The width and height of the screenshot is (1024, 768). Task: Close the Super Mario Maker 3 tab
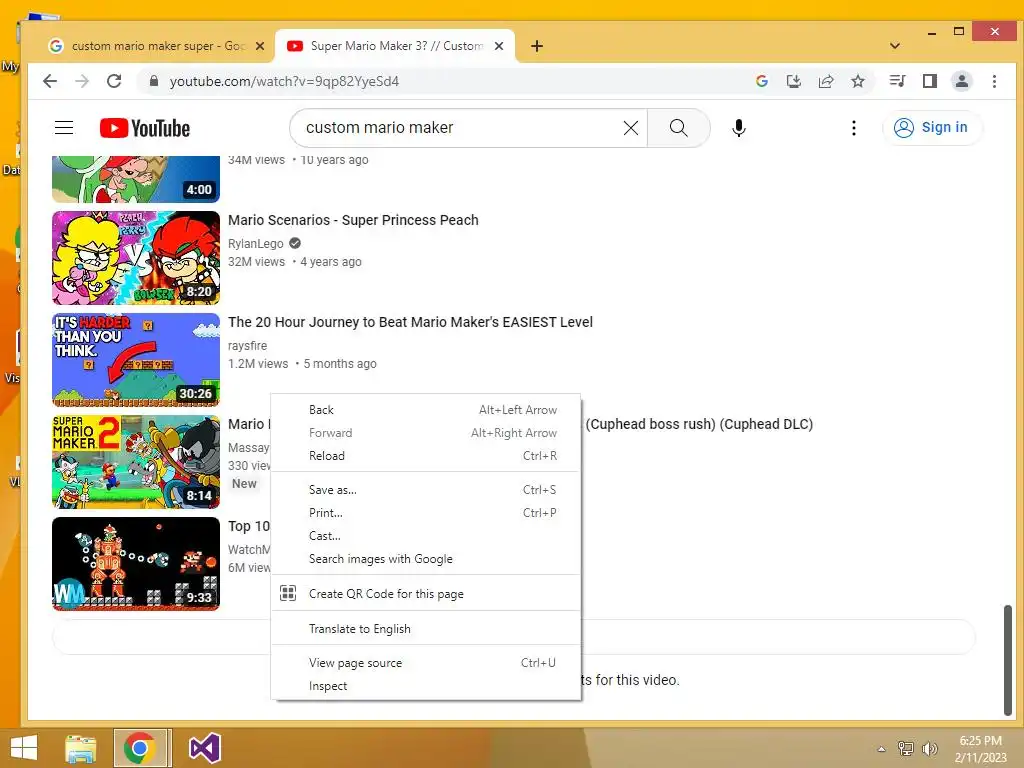tap(499, 46)
